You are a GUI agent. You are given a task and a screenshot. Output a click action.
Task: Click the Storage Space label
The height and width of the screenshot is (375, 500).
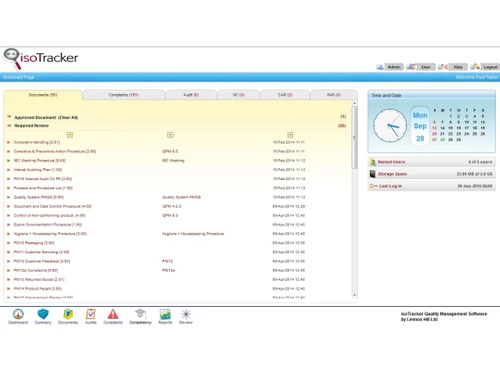(392, 174)
